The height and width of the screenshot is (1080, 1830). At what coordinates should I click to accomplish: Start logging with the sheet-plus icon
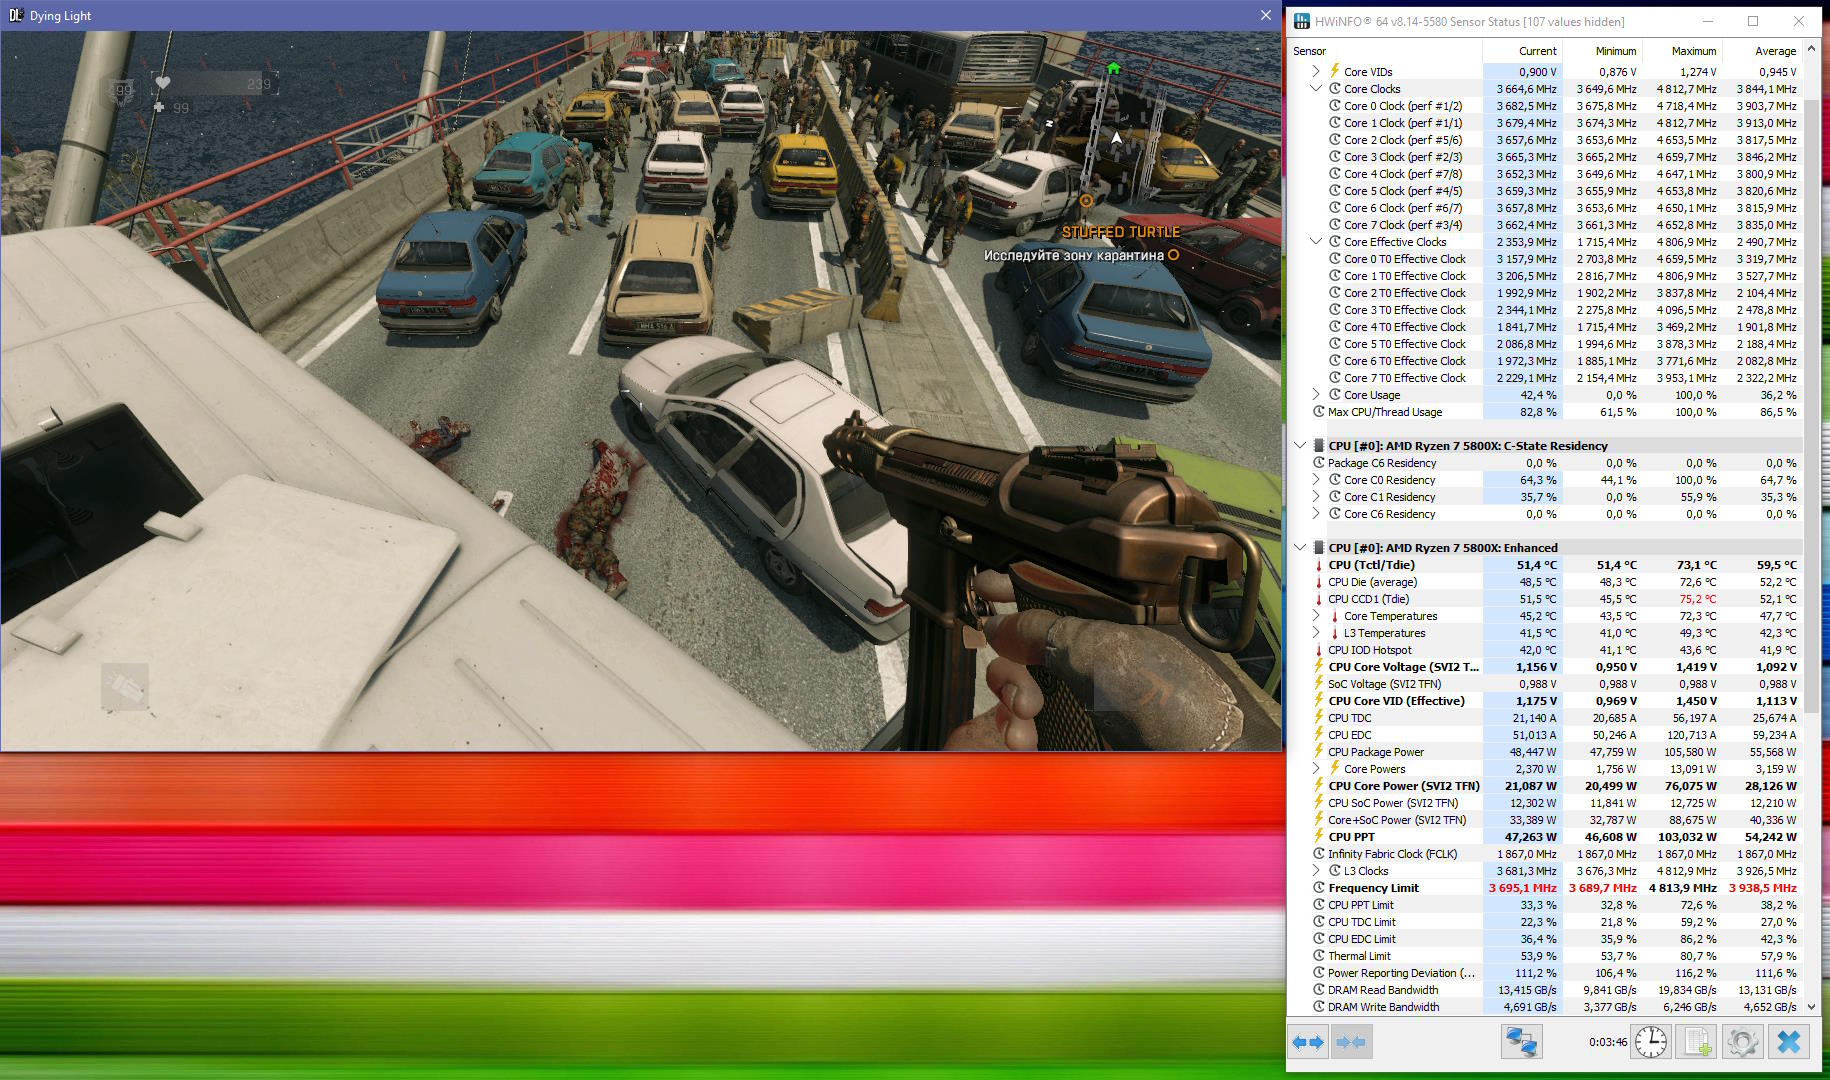pos(1697,1042)
